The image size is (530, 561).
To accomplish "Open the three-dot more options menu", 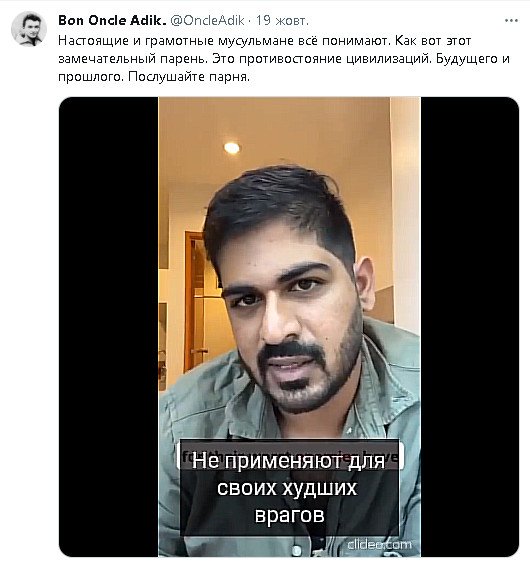I will 511,20.
